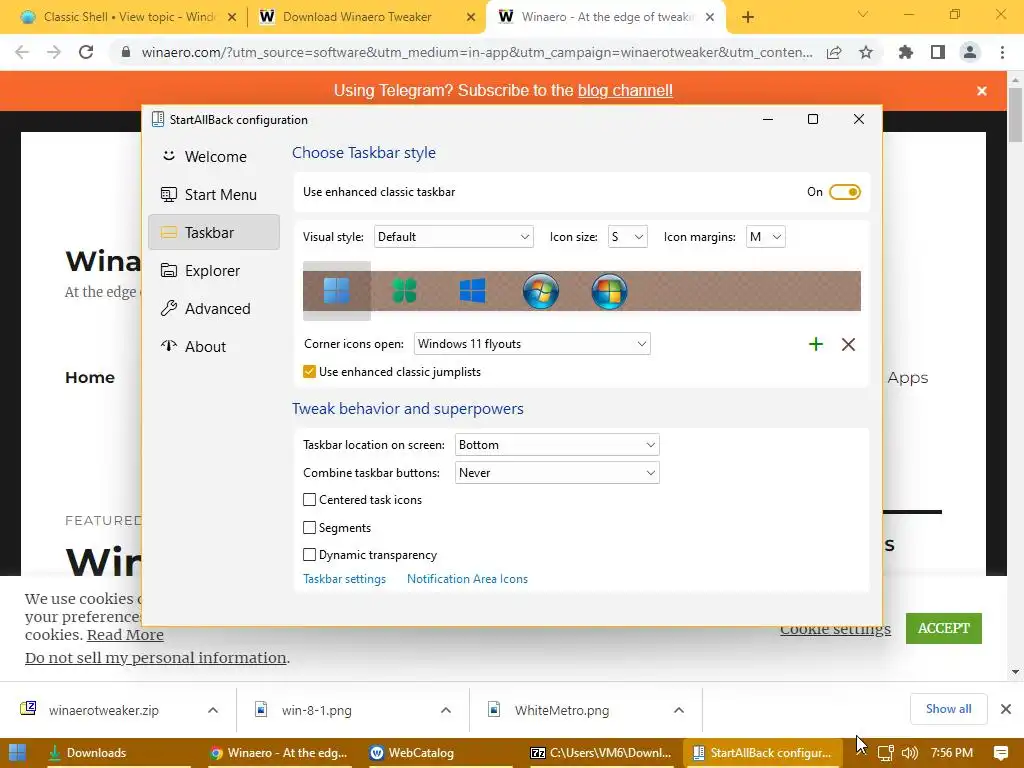Switch to Classic Shell browser tab
This screenshot has height=768, width=1024.
pyautogui.click(x=124, y=17)
